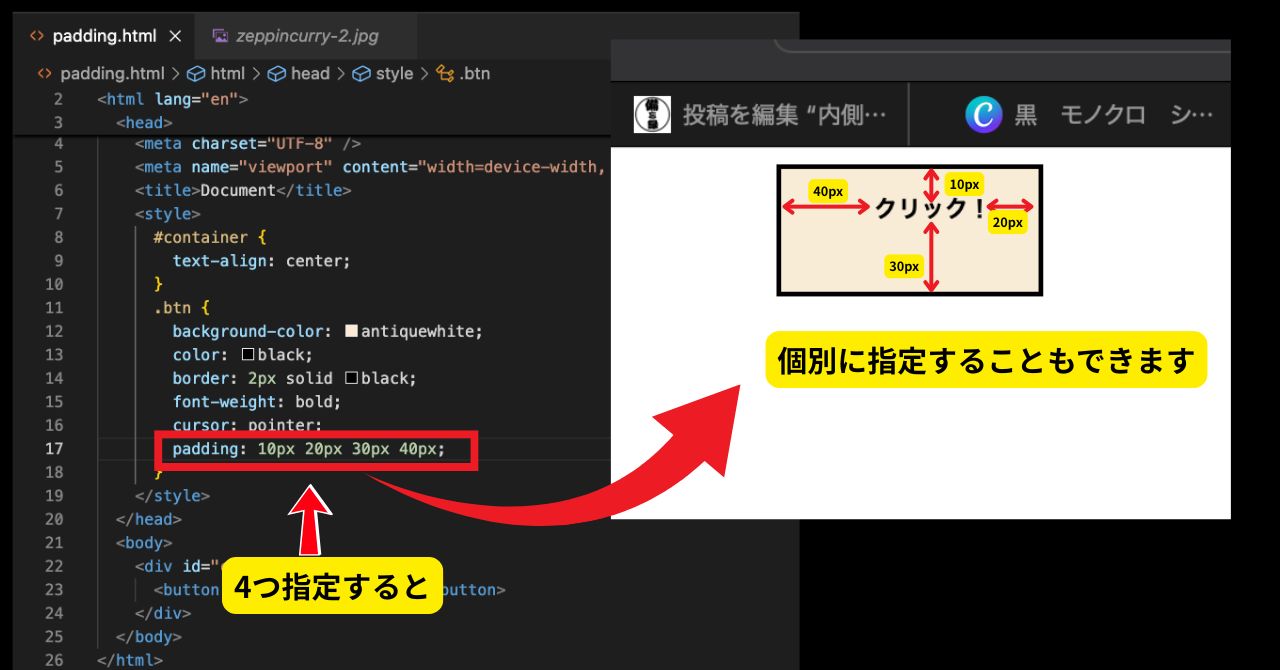Place cursor on the #container { line

[x=211, y=237]
